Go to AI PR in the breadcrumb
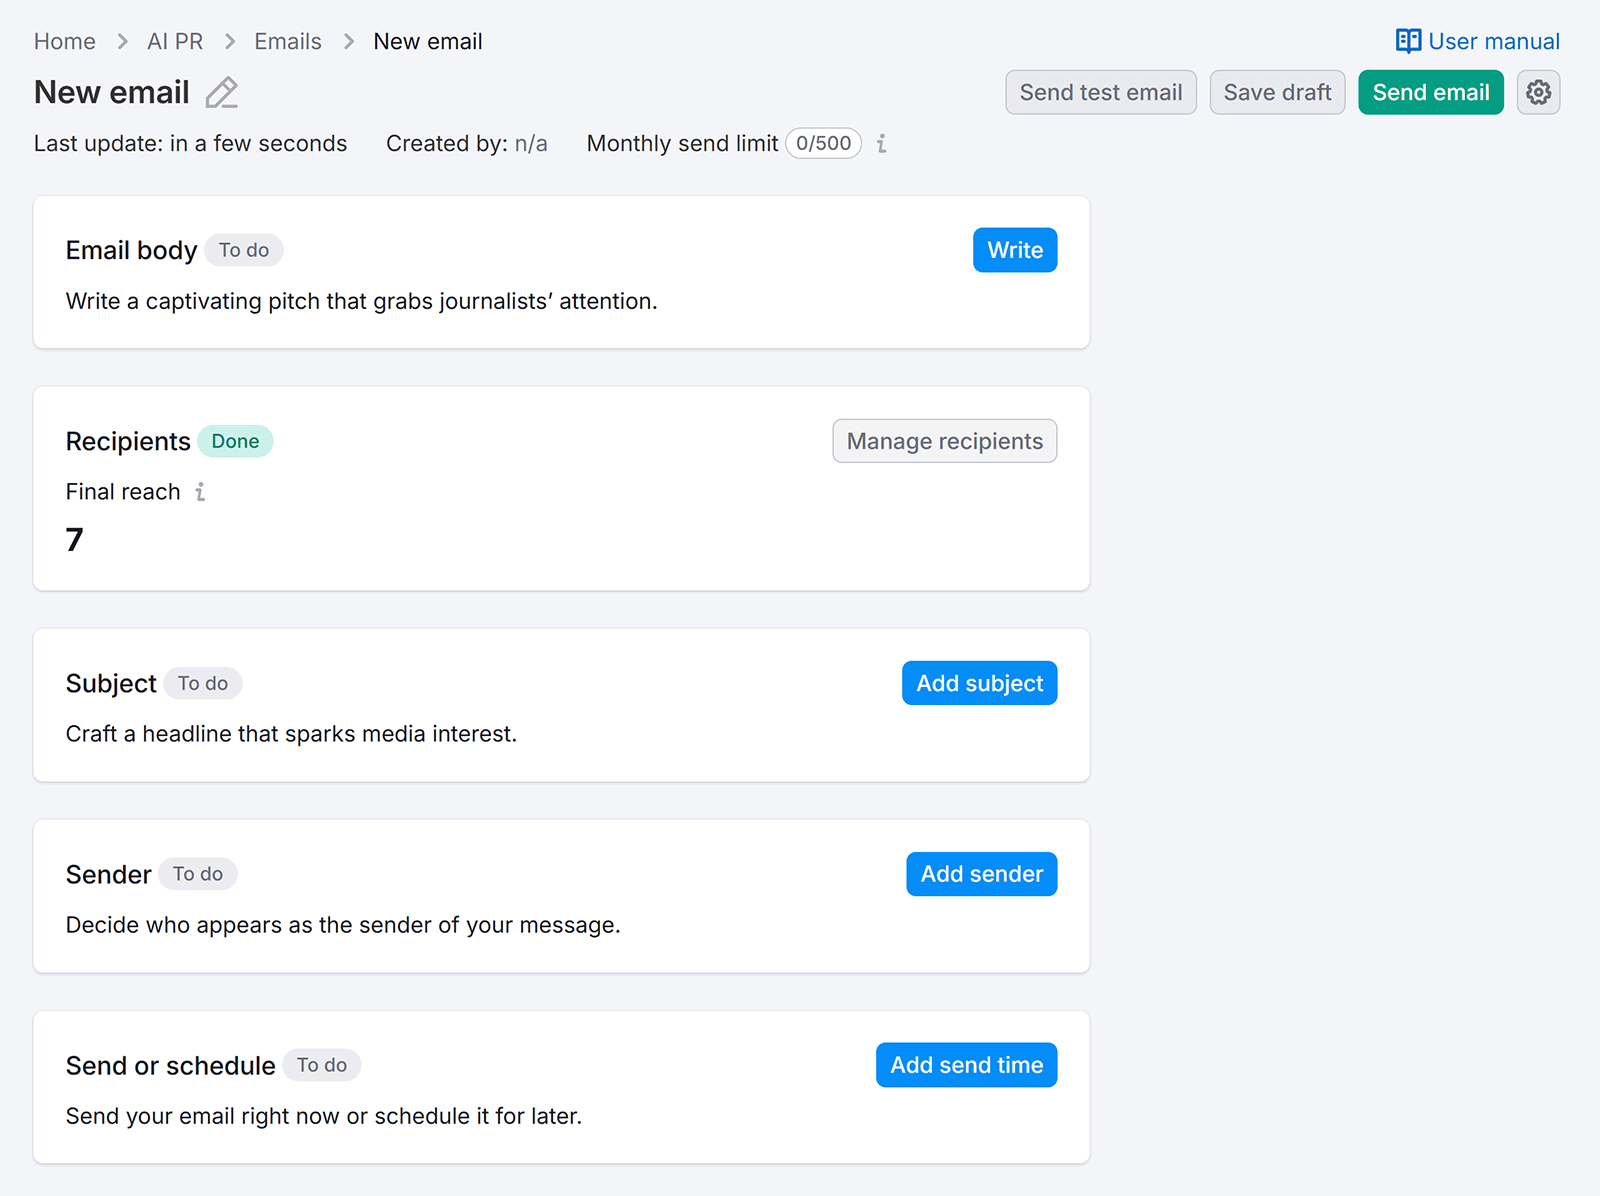Screen dimensions: 1600x1196 (174, 41)
